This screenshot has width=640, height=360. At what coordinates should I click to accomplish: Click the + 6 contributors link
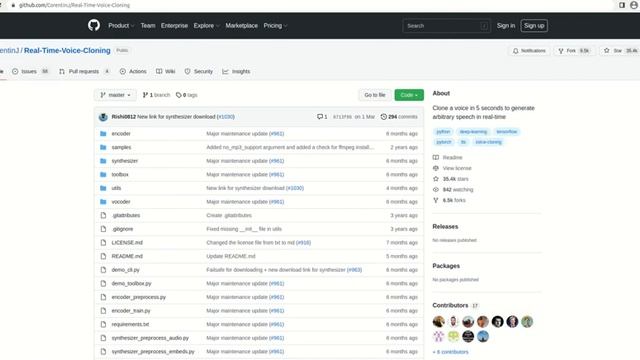click(450, 352)
